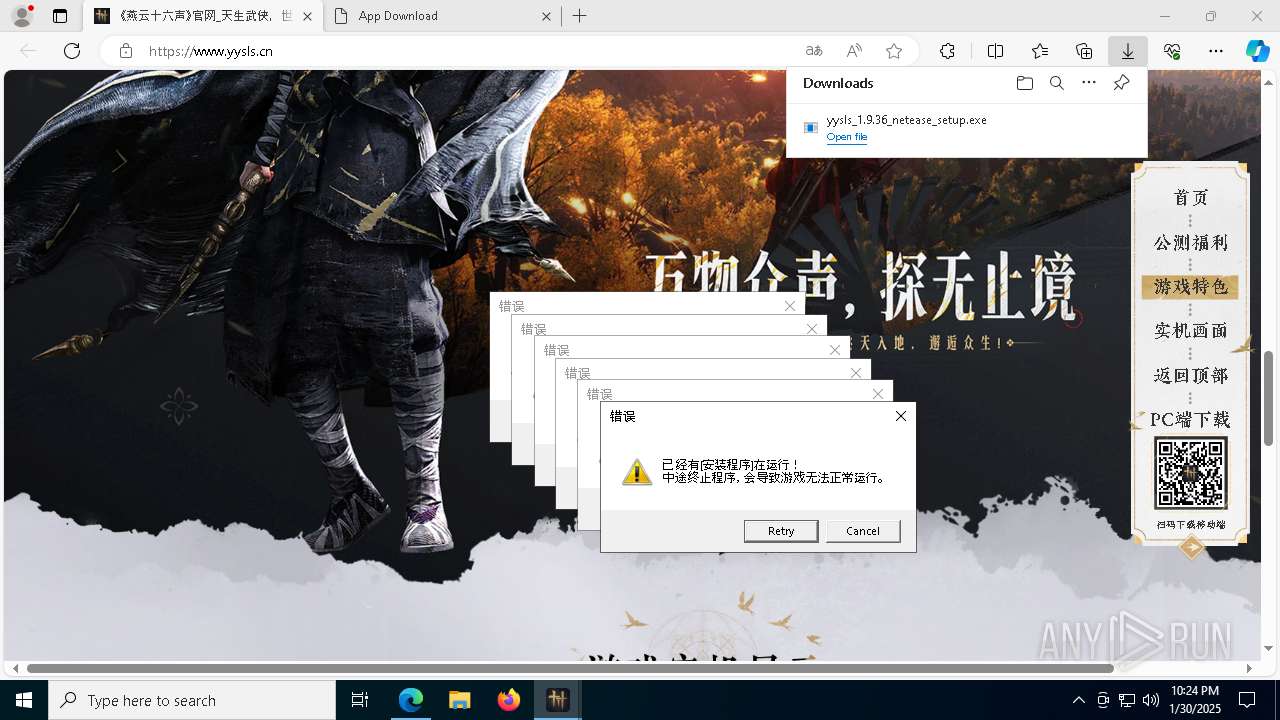Screen dimensions: 1280x720
Task: Open the Windows Start menu
Action: 24,700
